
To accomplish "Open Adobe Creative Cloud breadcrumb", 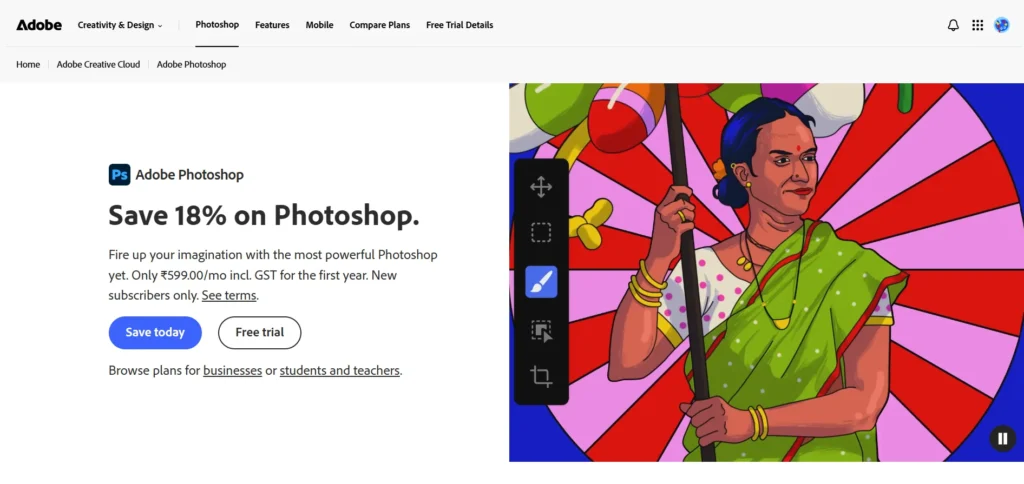I will coord(99,65).
